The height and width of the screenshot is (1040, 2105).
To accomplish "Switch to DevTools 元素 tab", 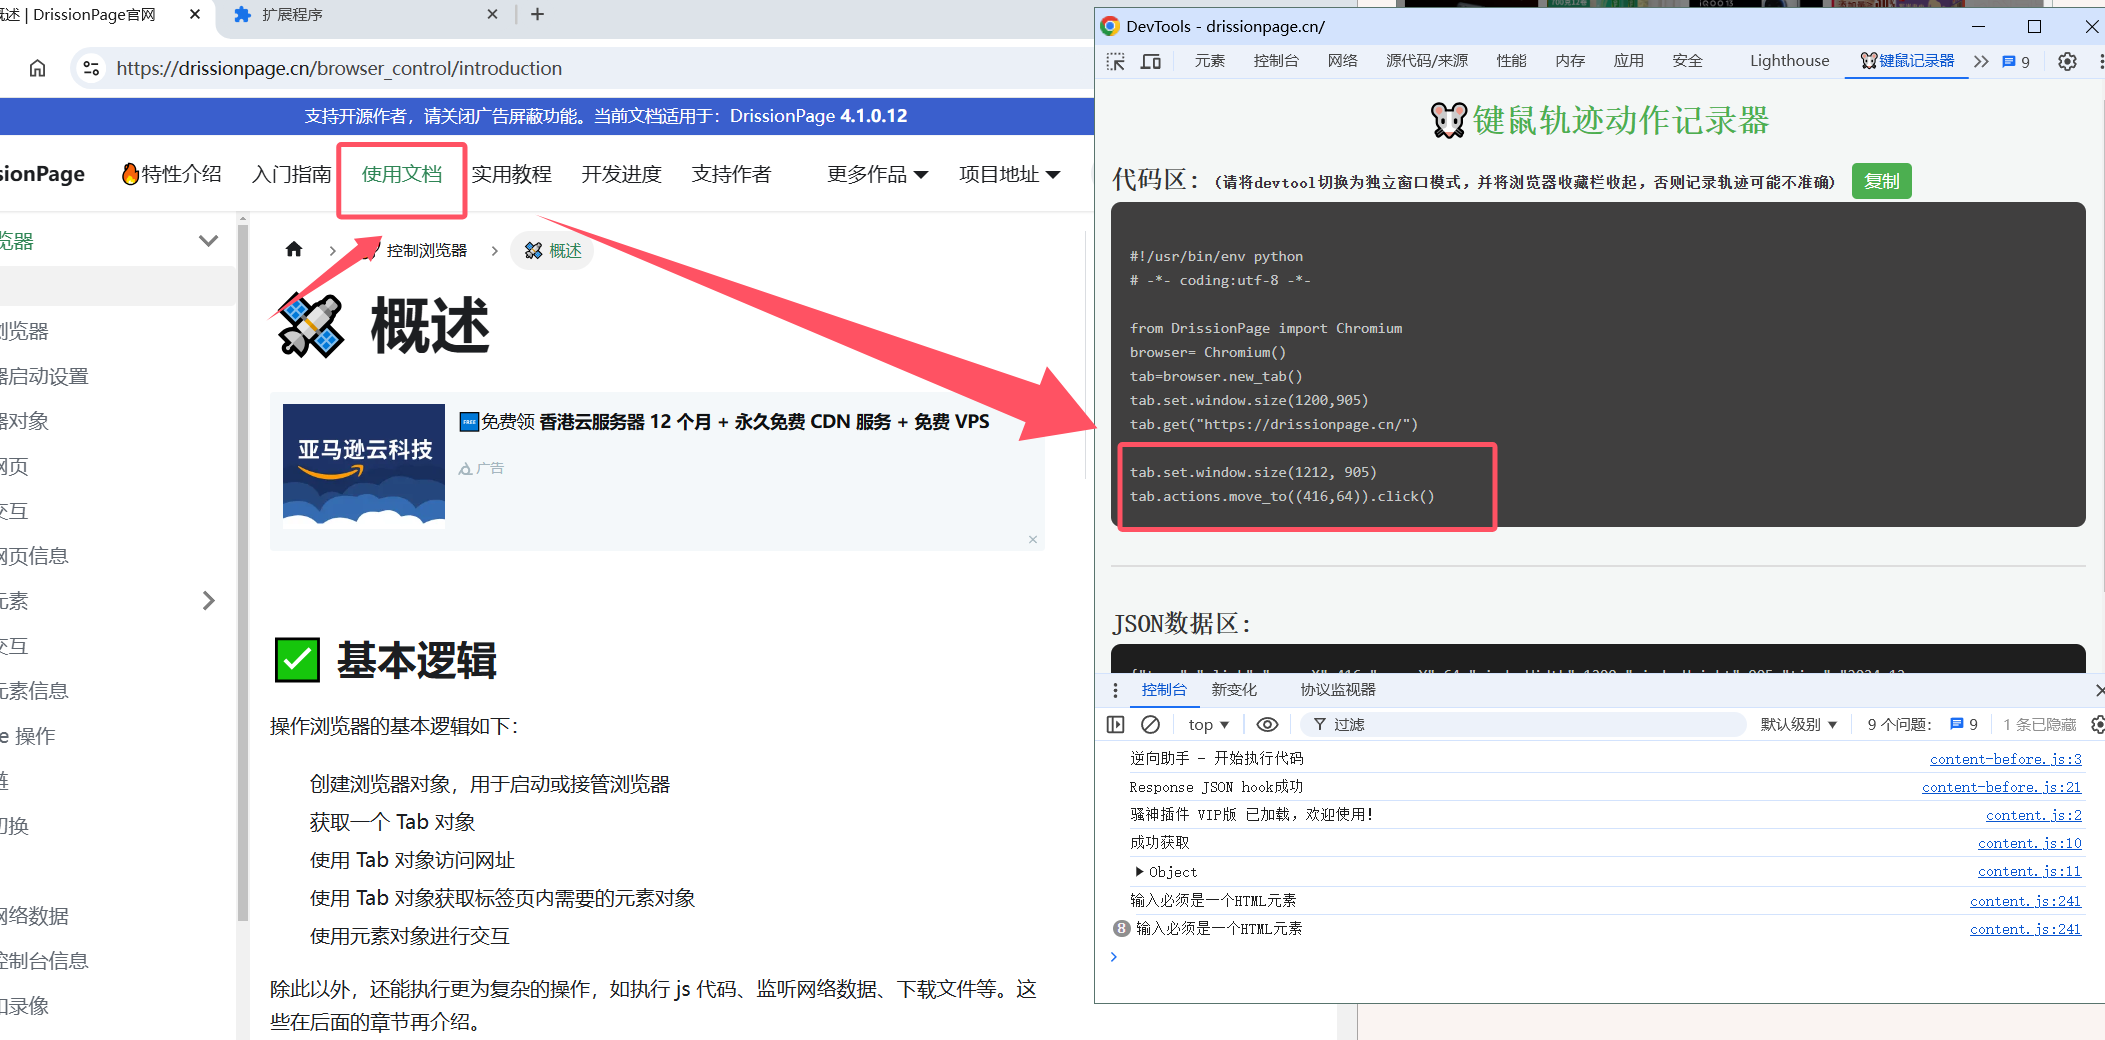I will pos(1209,61).
